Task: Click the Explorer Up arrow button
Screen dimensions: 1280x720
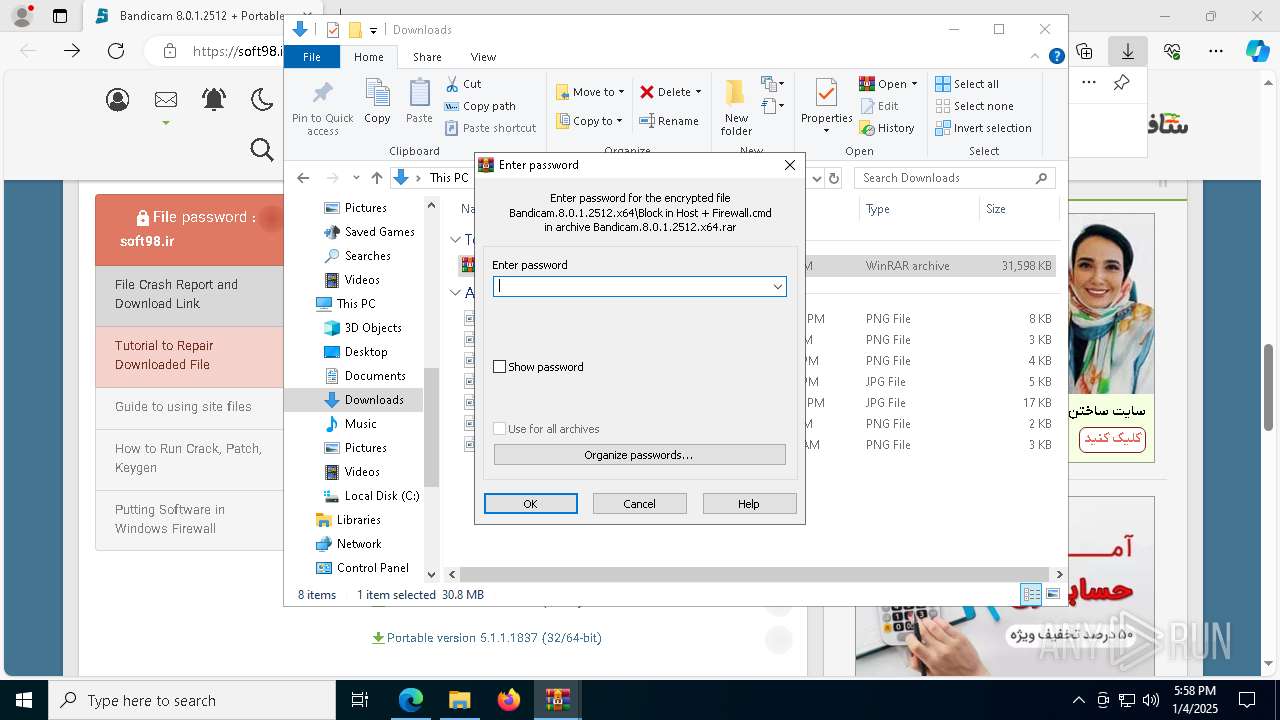Action: 377,178
